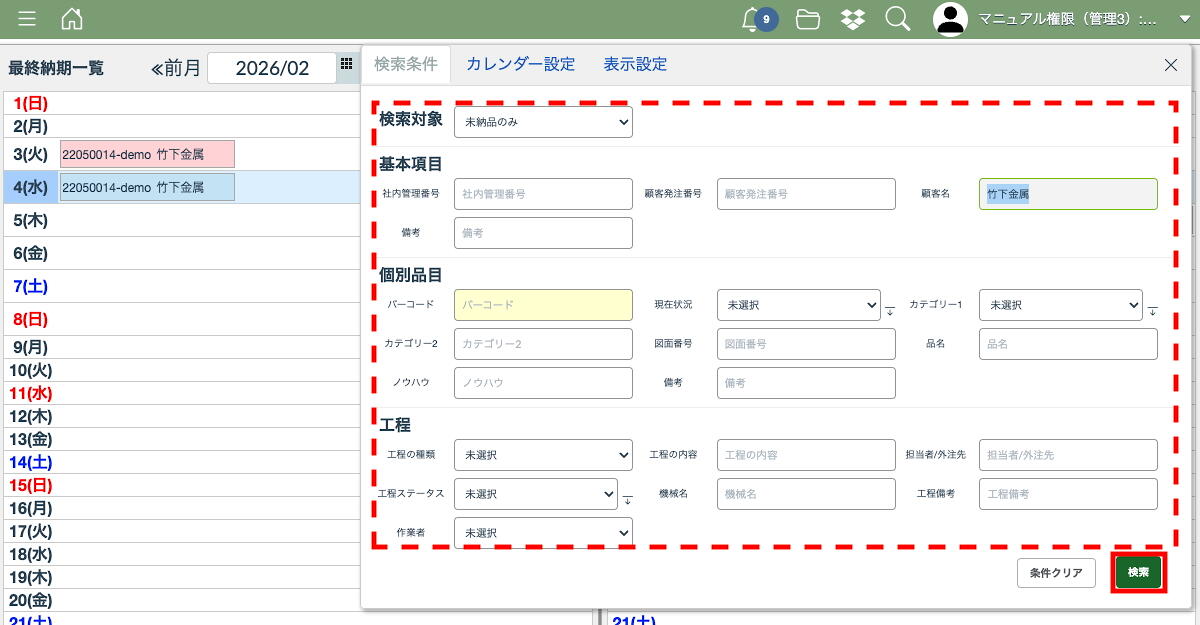Switch to 表示設定 tab
The height and width of the screenshot is (625, 1200).
coord(635,65)
